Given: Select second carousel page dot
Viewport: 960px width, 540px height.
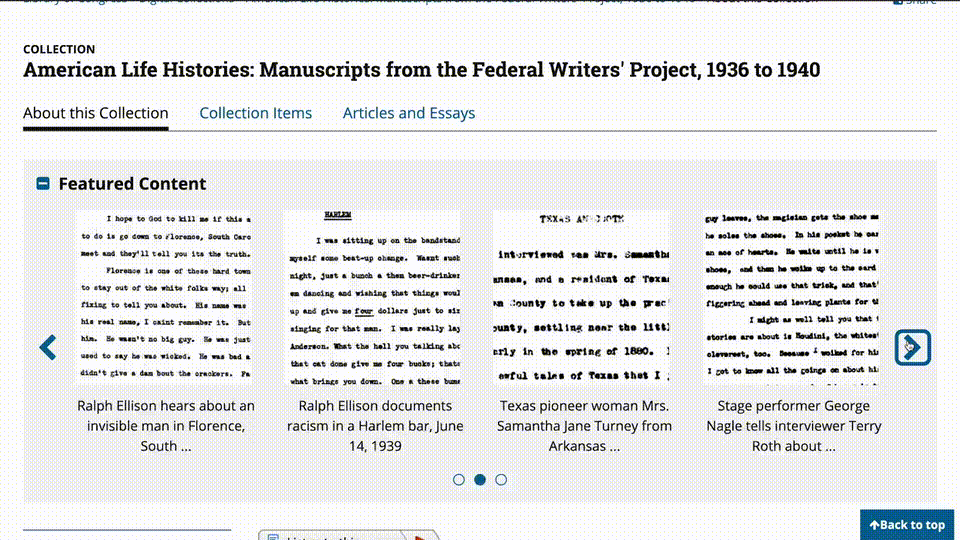Looking at the screenshot, I should click(x=480, y=479).
